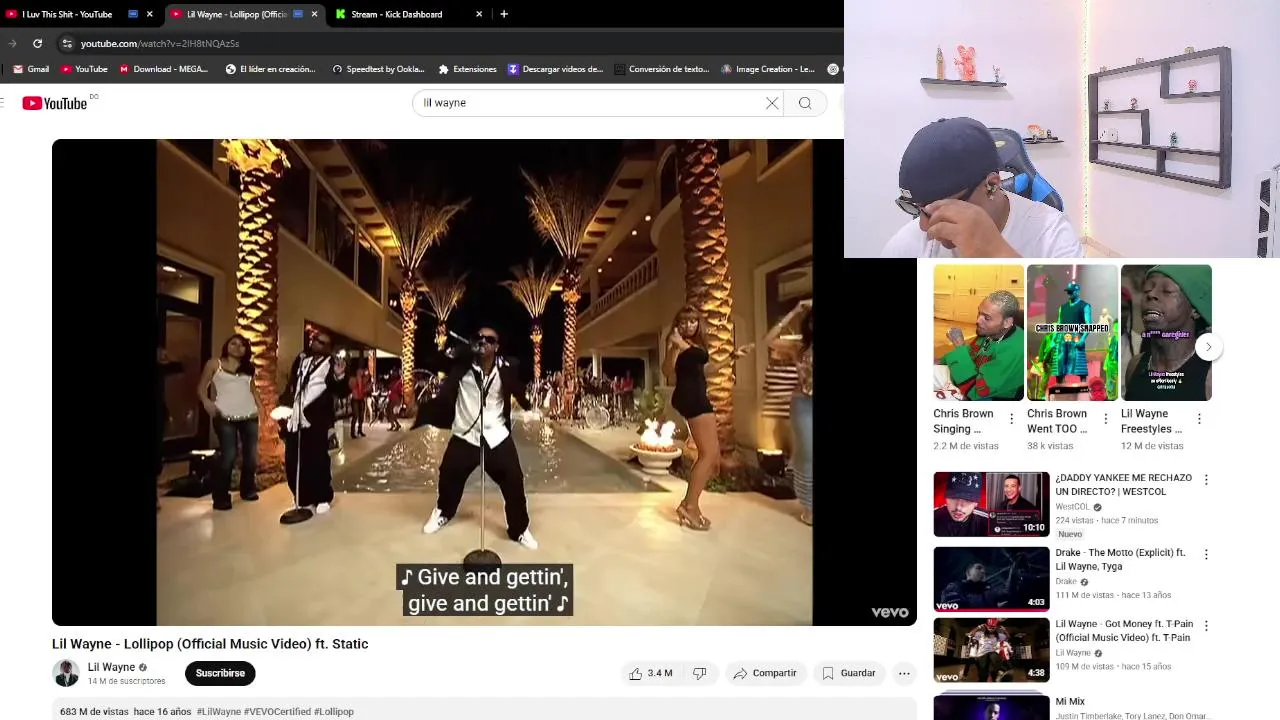The image size is (1280, 720).
Task: Click the magnifier search button
Action: point(805,103)
